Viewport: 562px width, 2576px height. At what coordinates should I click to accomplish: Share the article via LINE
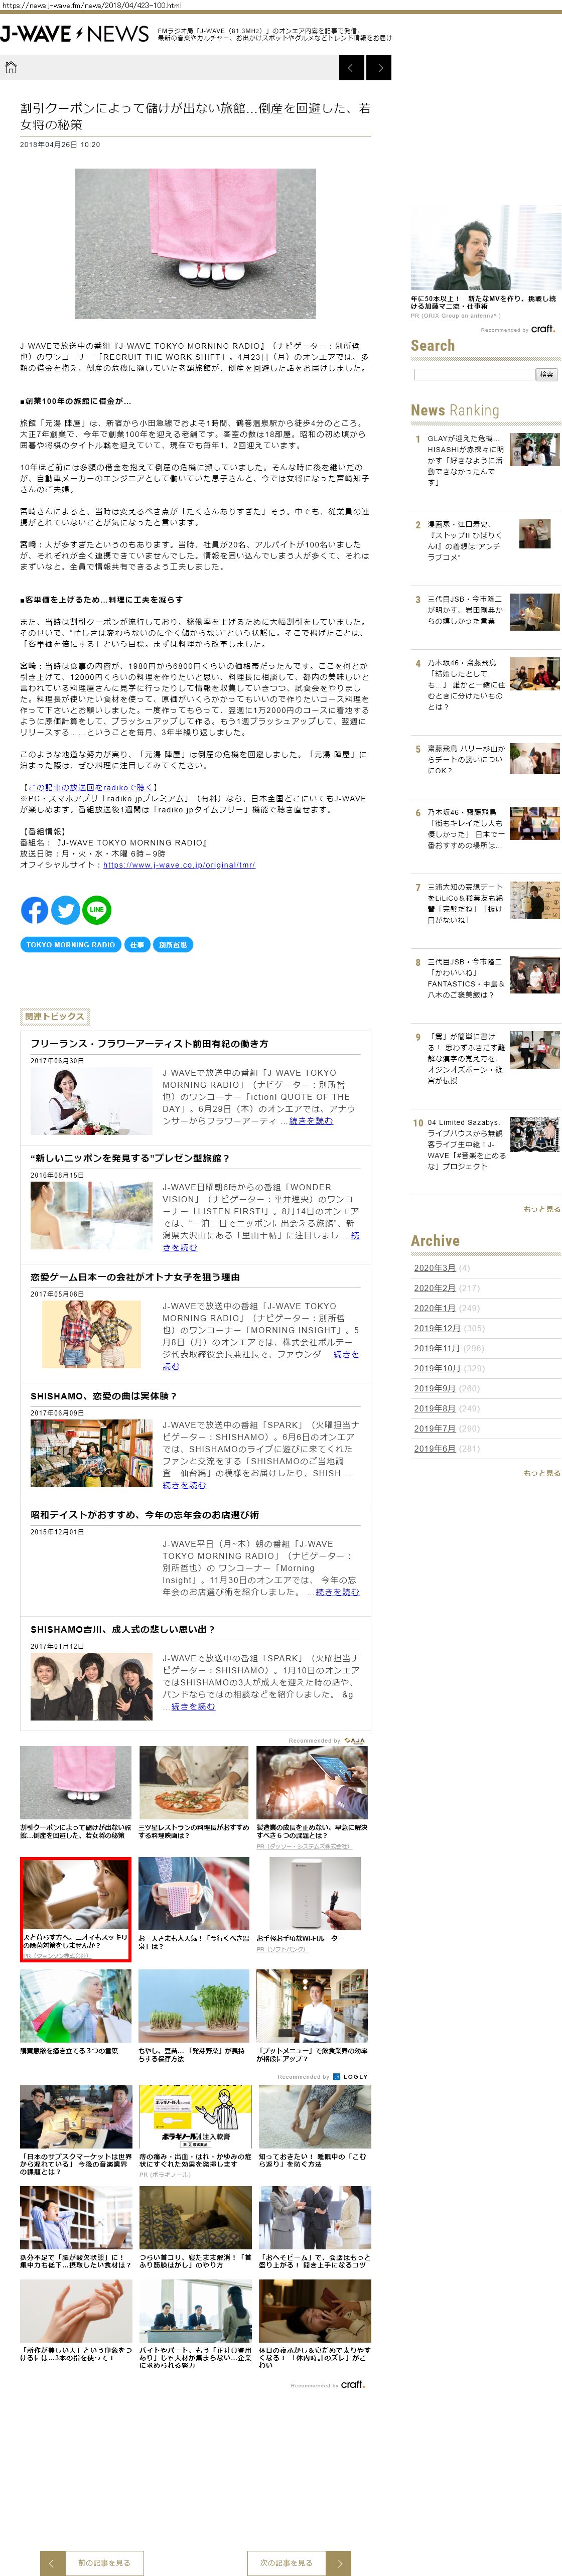97,909
